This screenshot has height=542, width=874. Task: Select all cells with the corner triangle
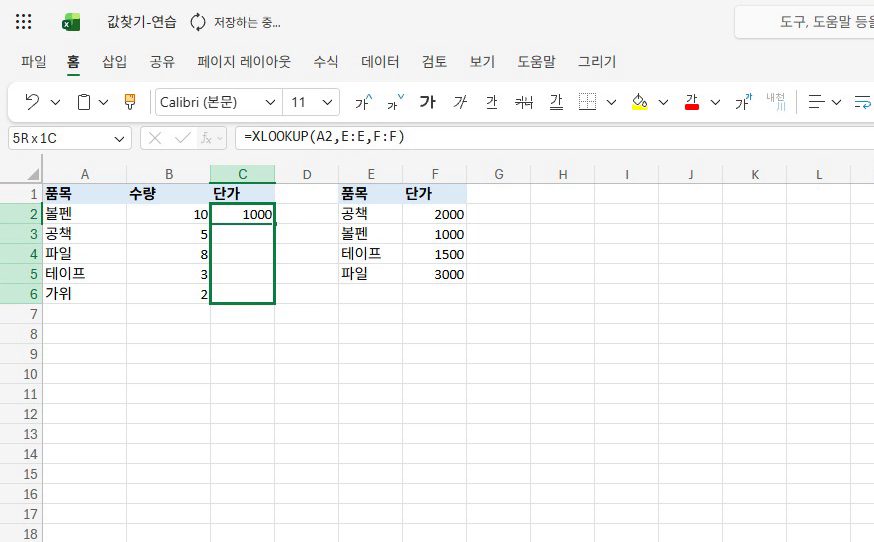[33, 175]
